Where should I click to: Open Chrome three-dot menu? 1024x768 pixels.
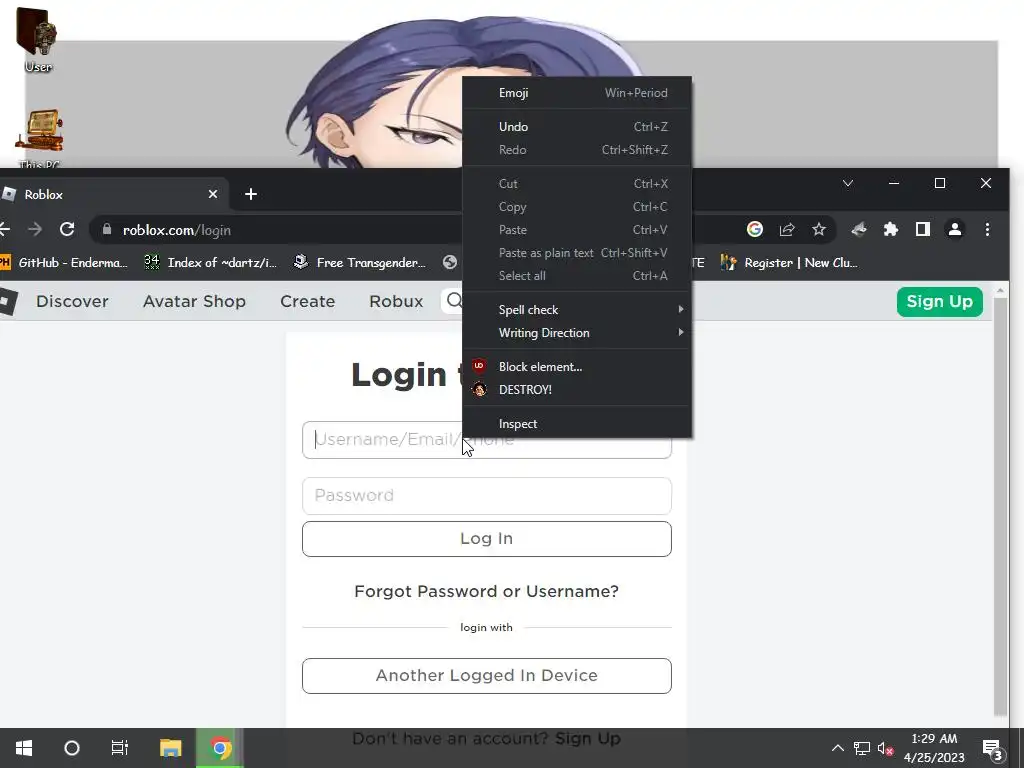click(987, 229)
